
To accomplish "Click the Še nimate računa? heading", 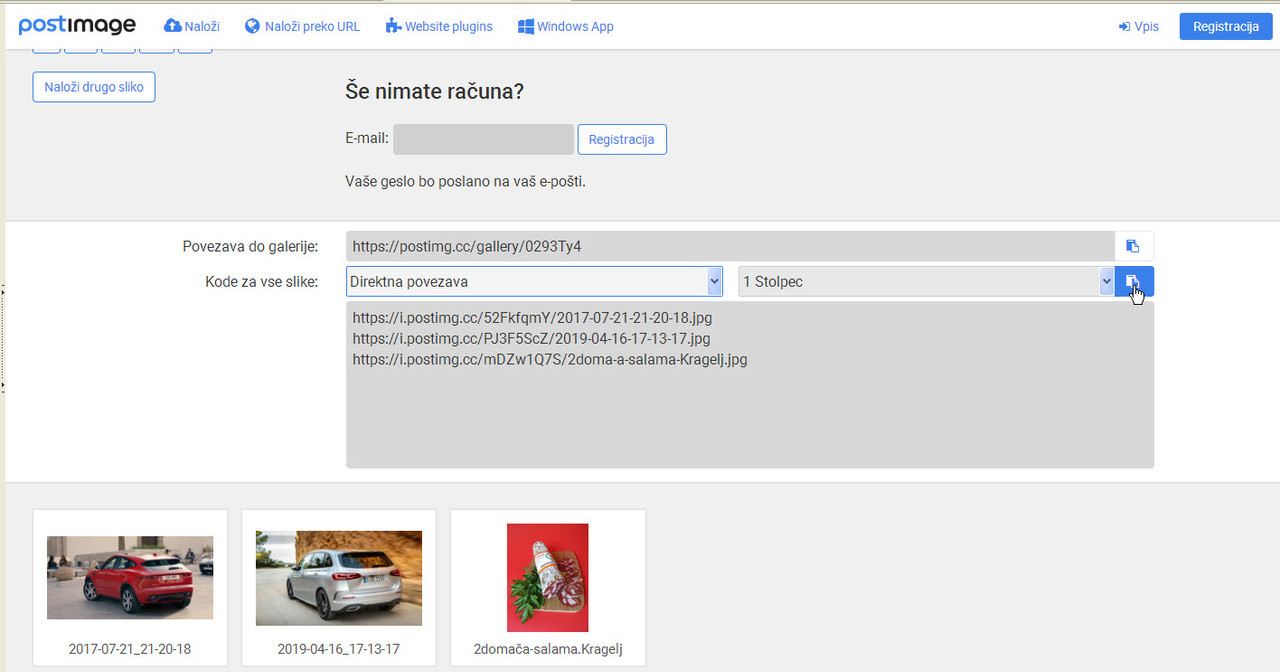I will point(435,91).
